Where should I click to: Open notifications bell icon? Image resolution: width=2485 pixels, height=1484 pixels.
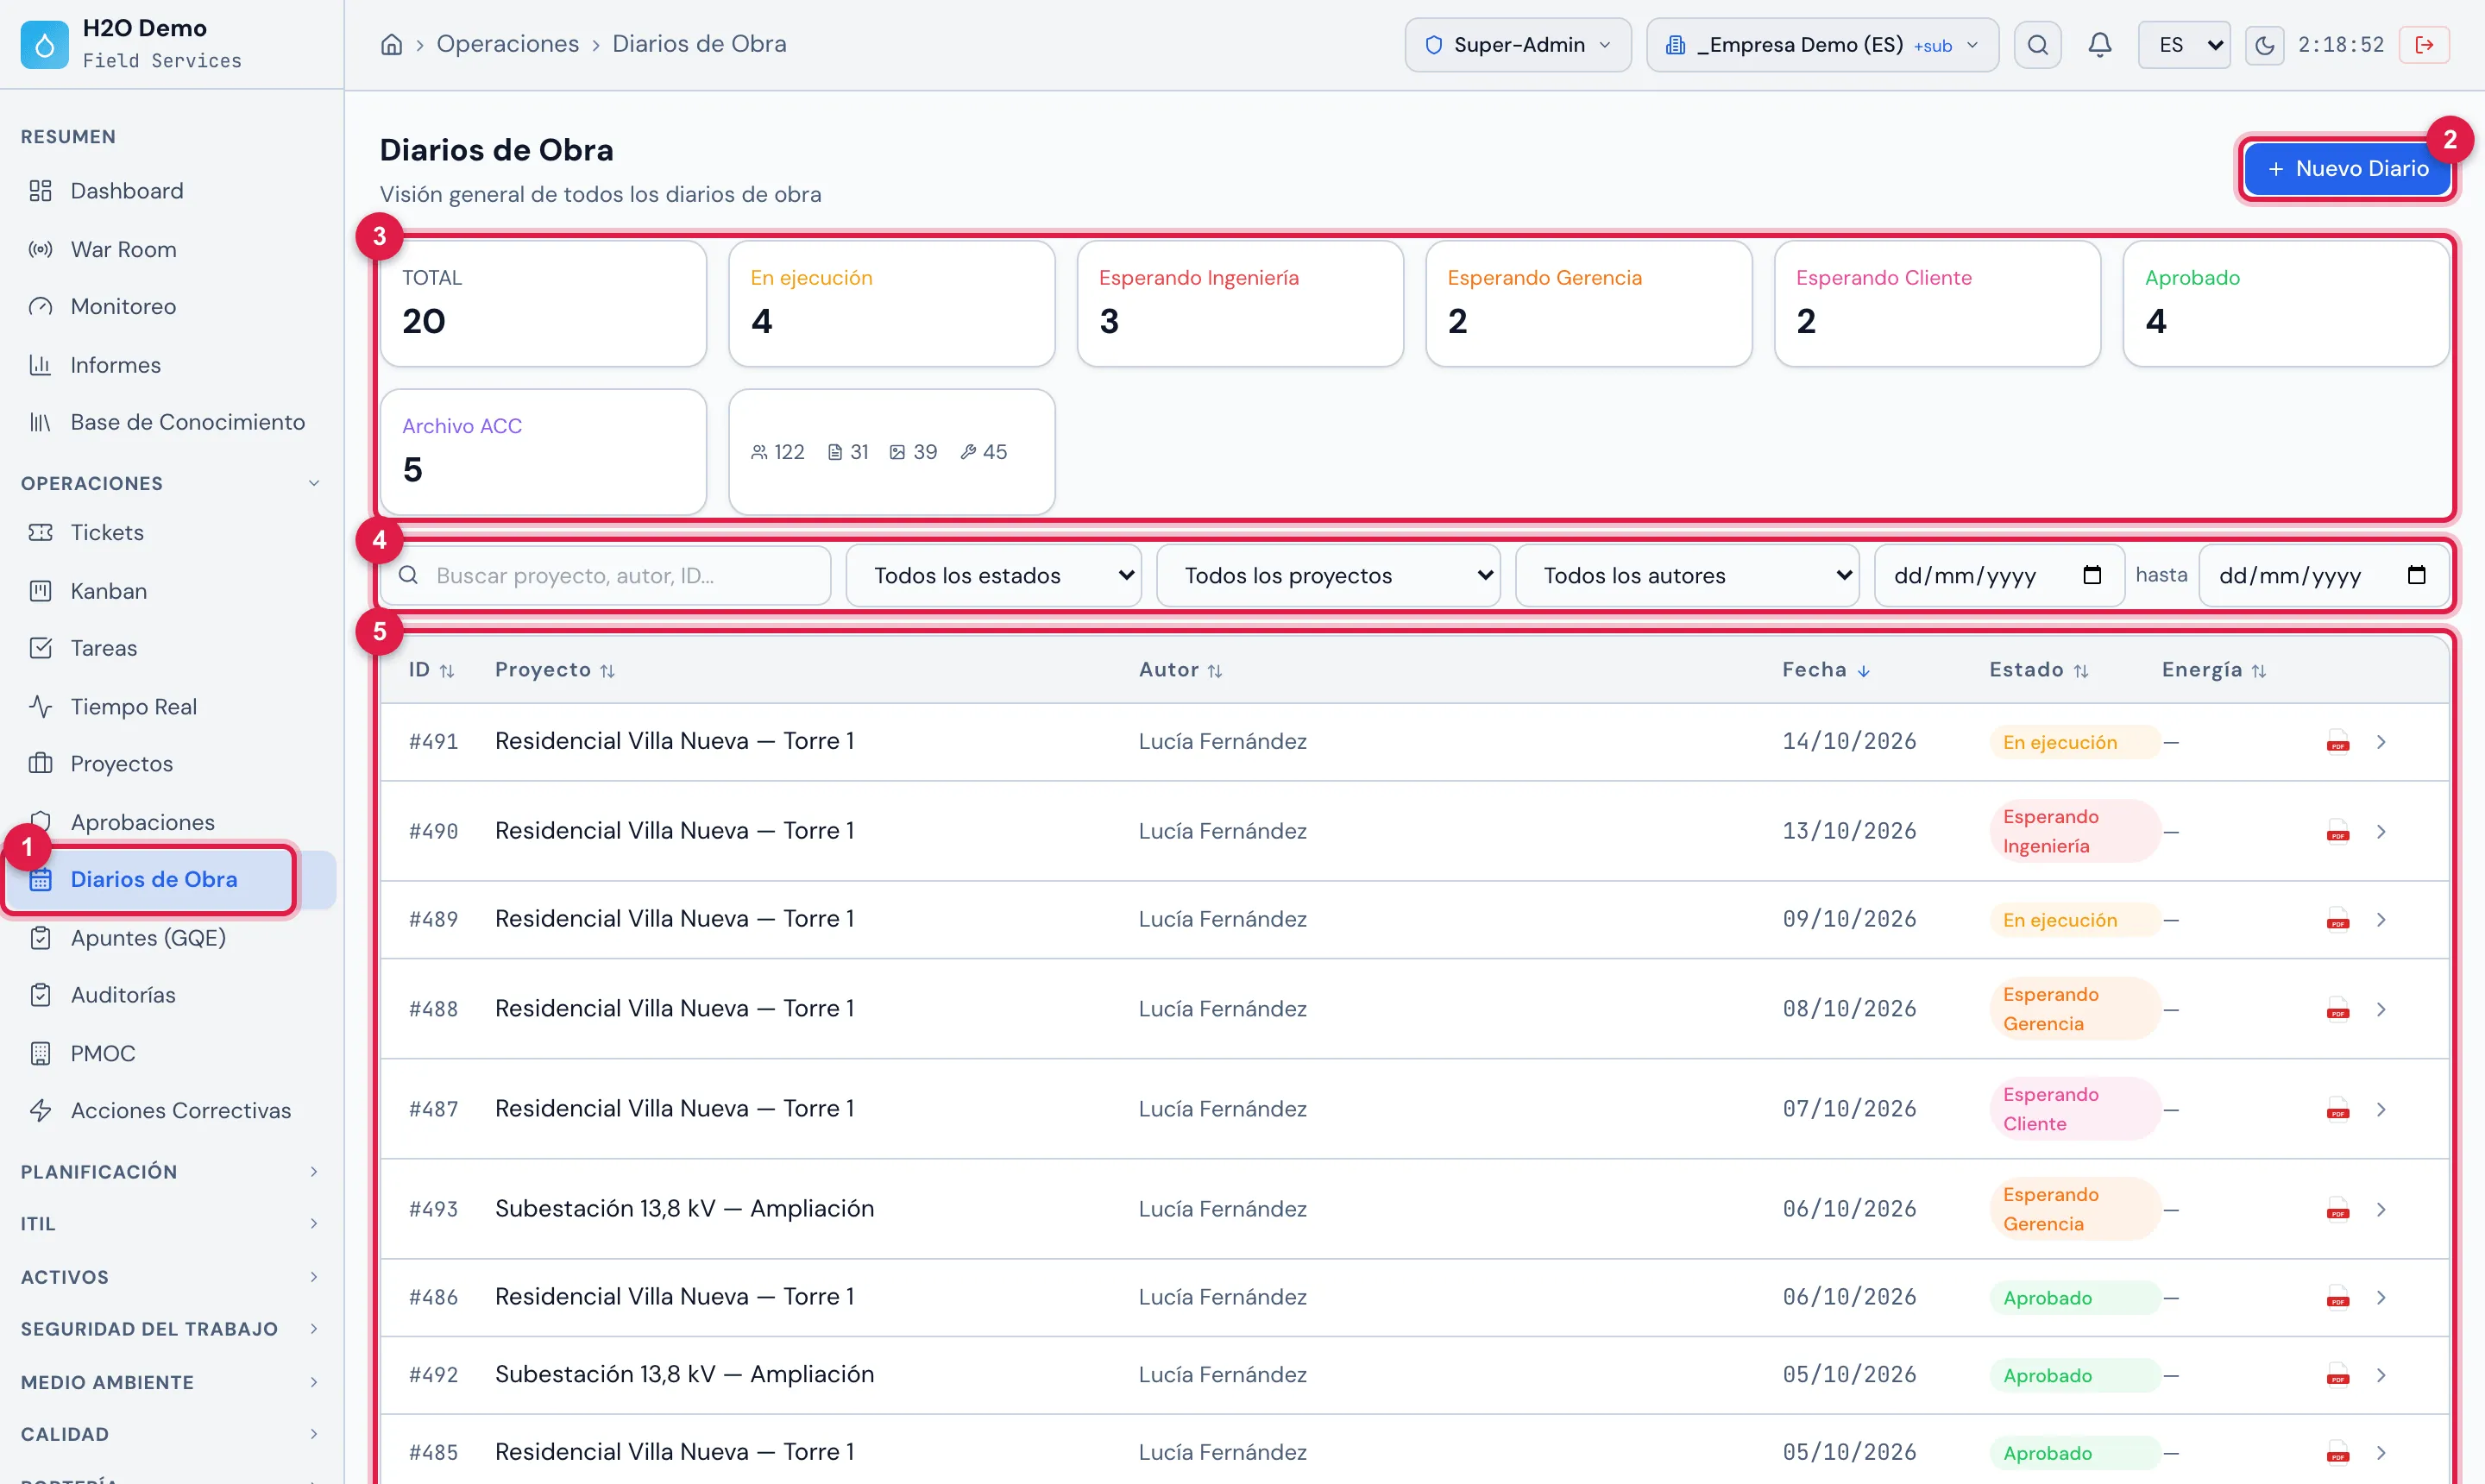click(2099, 45)
